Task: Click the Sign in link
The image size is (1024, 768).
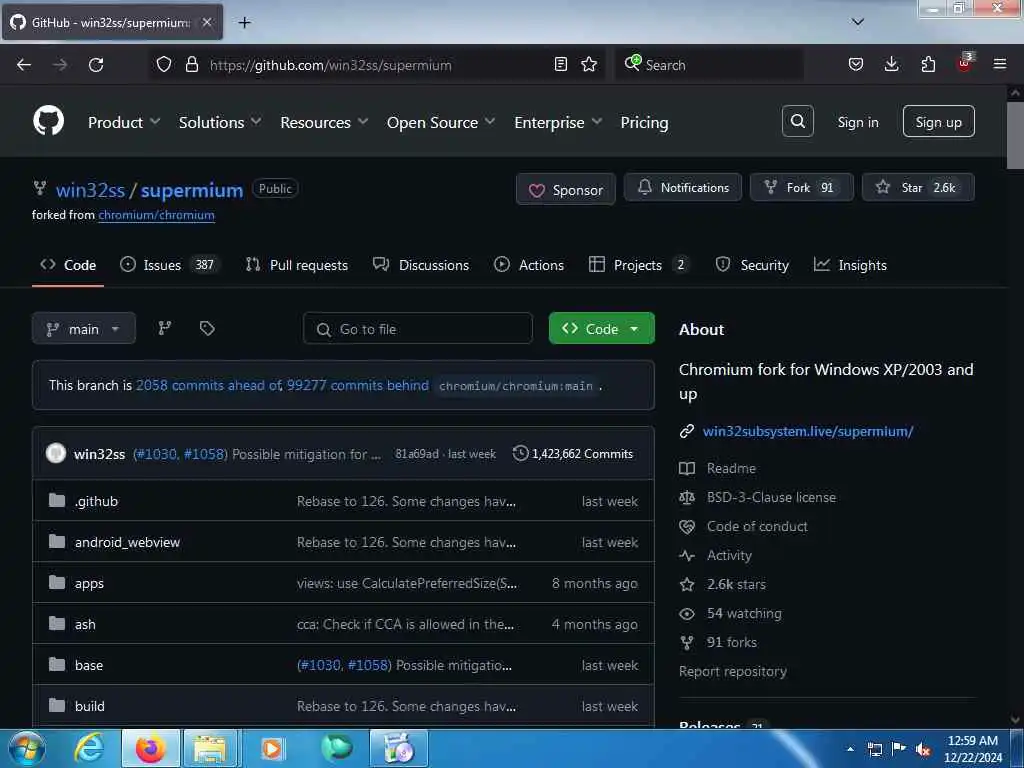Action: click(857, 122)
